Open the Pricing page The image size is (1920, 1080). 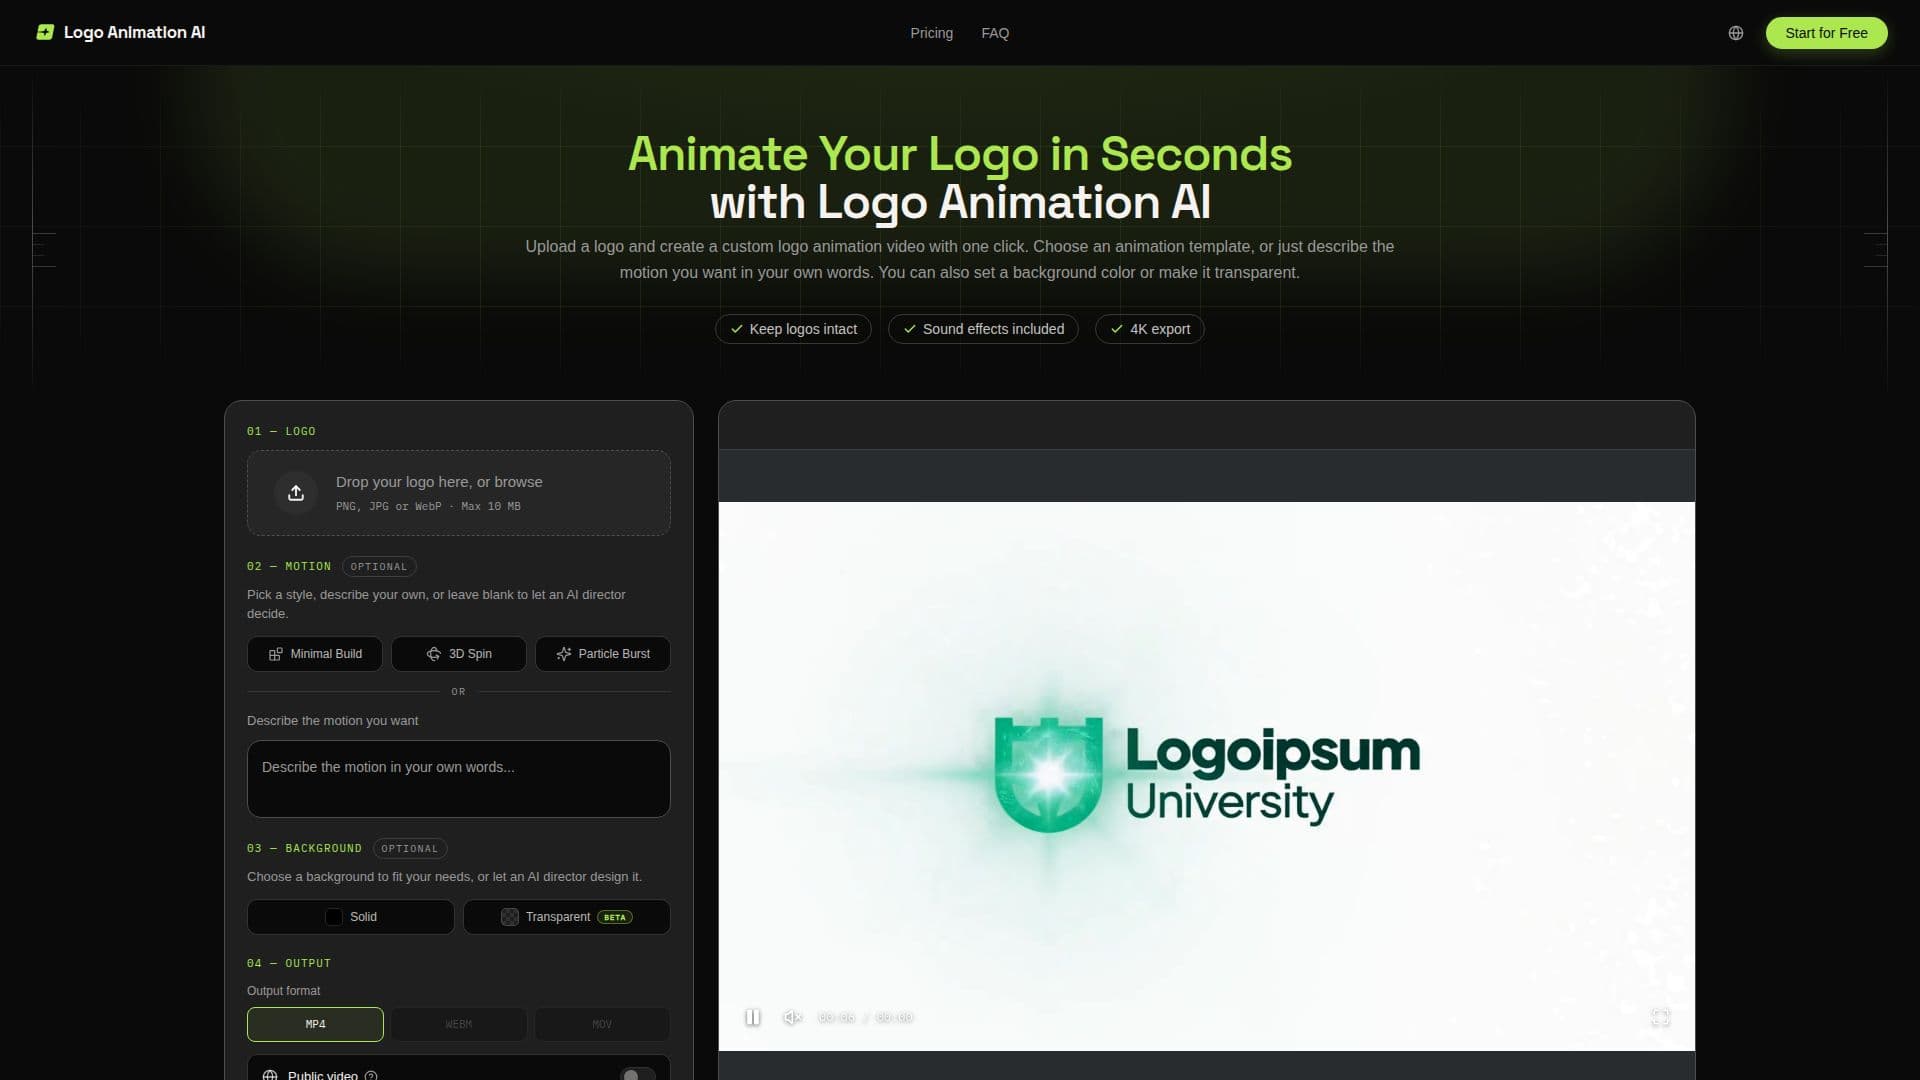(x=931, y=33)
